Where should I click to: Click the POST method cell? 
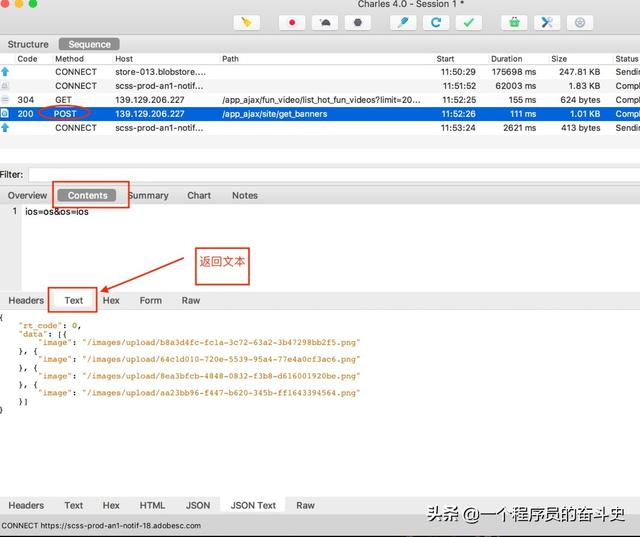pos(65,114)
